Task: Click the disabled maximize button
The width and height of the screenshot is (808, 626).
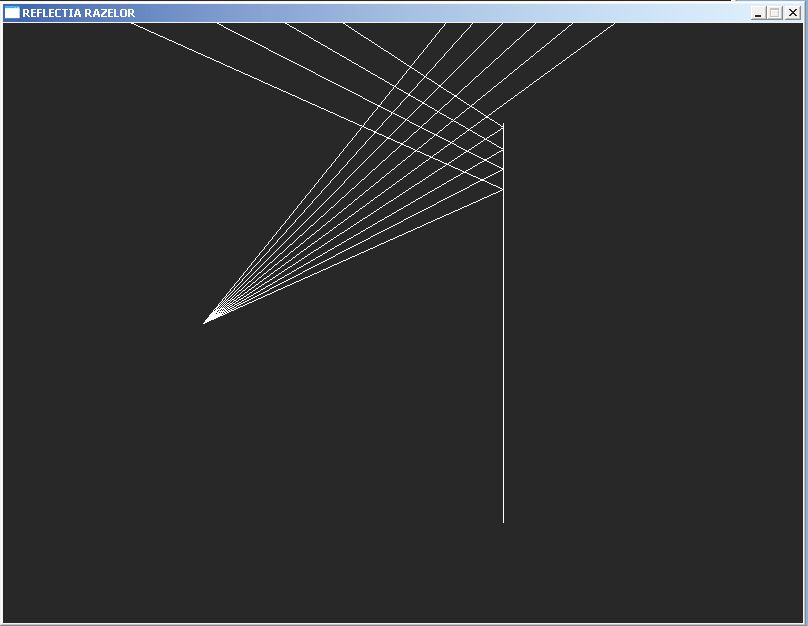Action: (775, 13)
